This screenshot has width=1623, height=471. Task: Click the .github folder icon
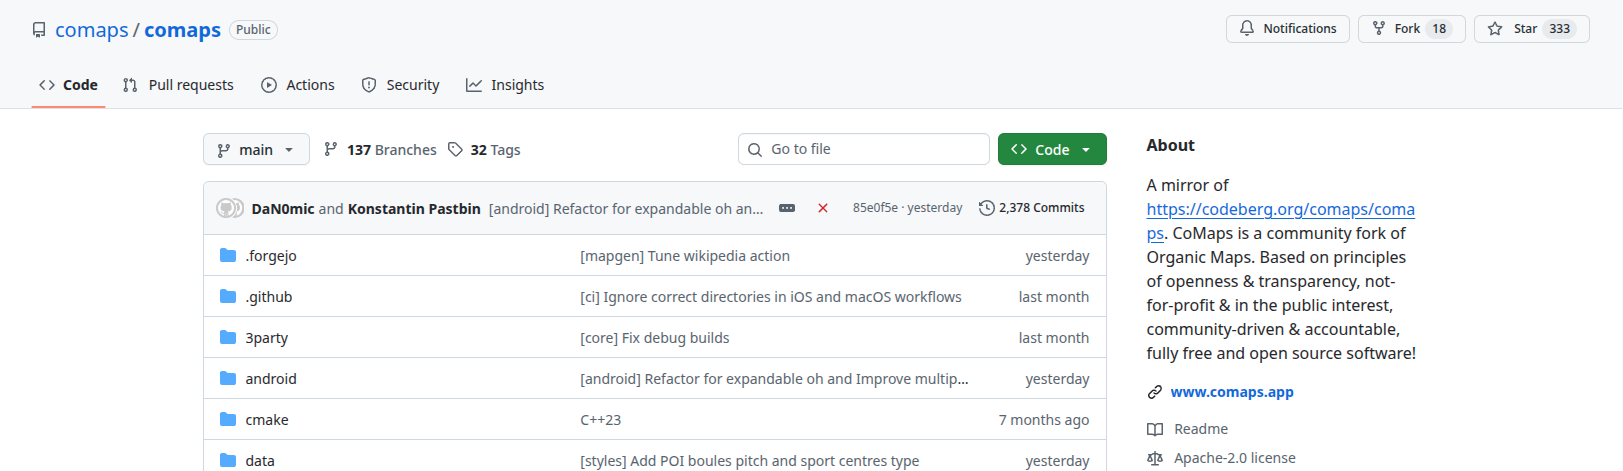(x=228, y=297)
